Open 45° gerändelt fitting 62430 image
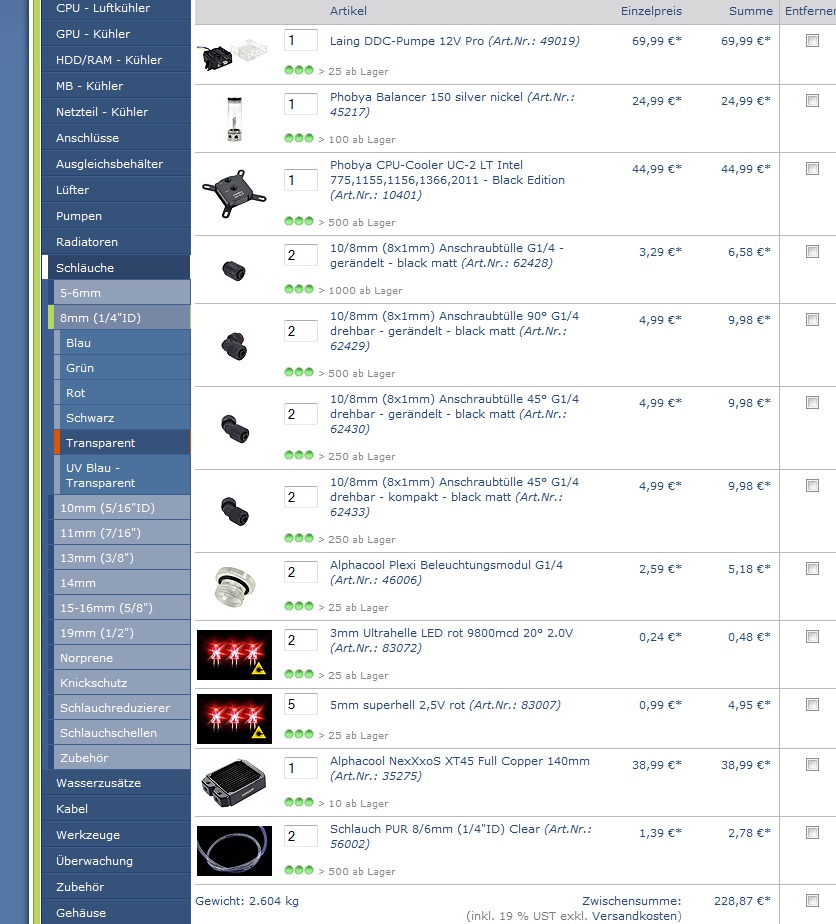 point(234,428)
